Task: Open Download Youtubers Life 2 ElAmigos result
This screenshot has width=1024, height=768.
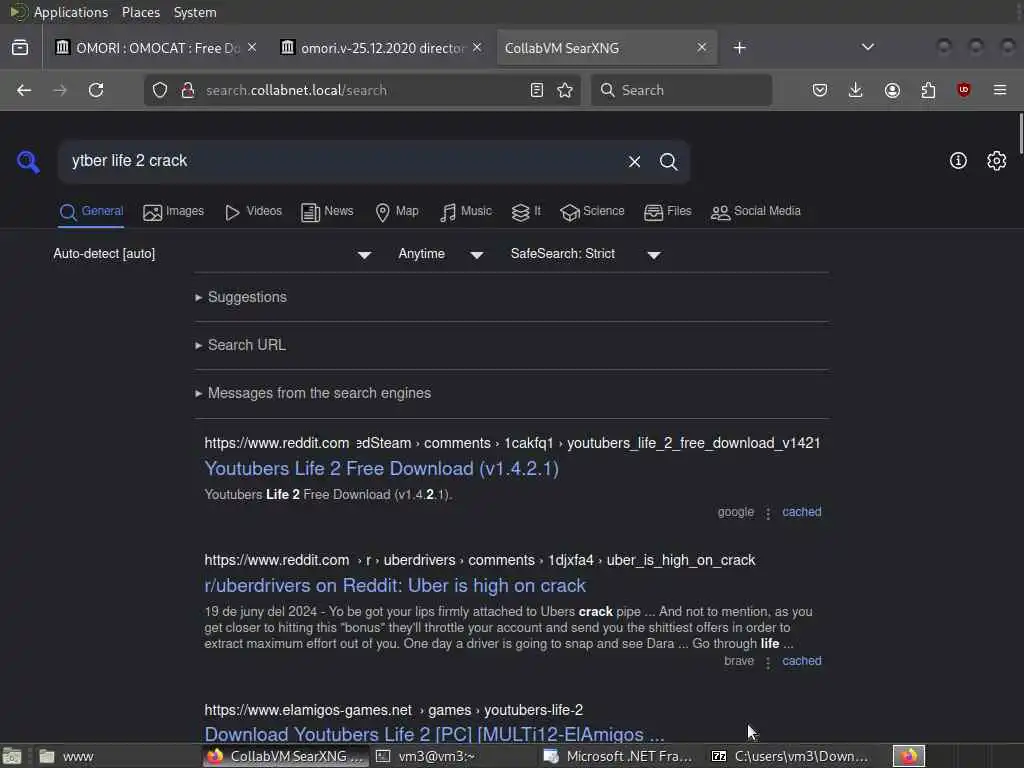Action: tap(434, 734)
